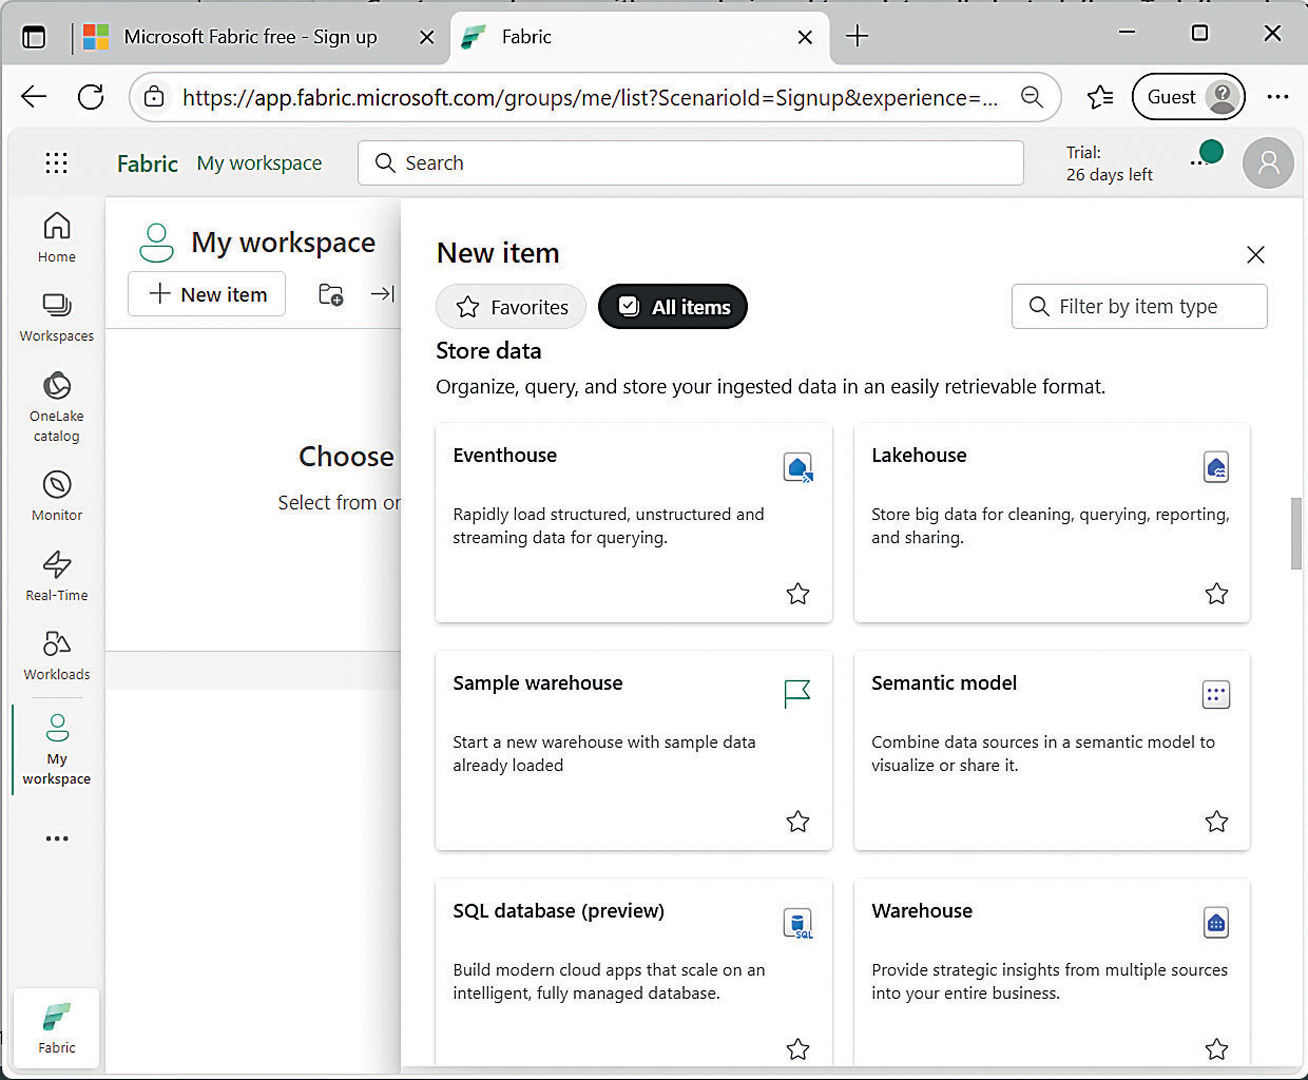Click the new folder icon in toolbar
Viewport: 1308px width, 1080px height.
coord(331,295)
